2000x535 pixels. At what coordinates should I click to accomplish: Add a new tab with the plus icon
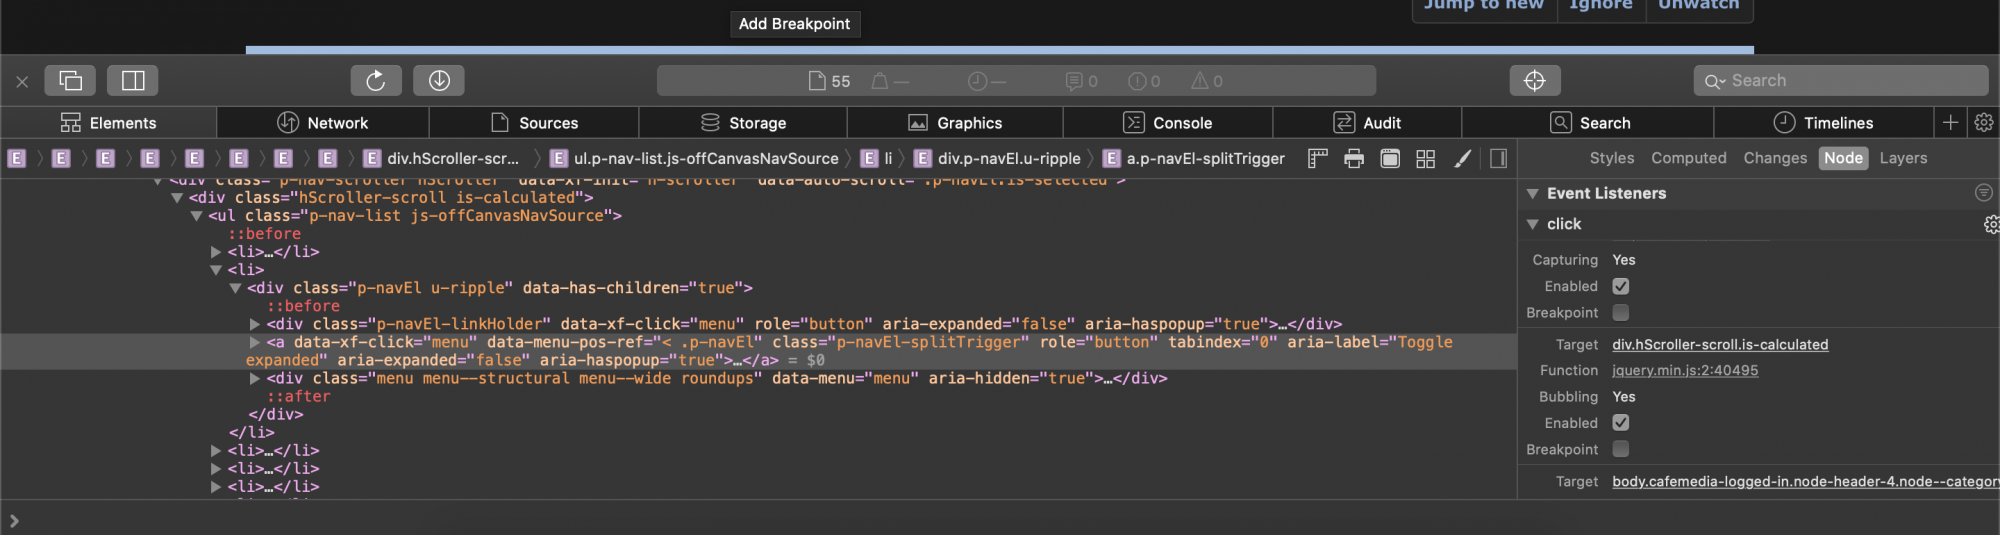pyautogui.click(x=1950, y=123)
